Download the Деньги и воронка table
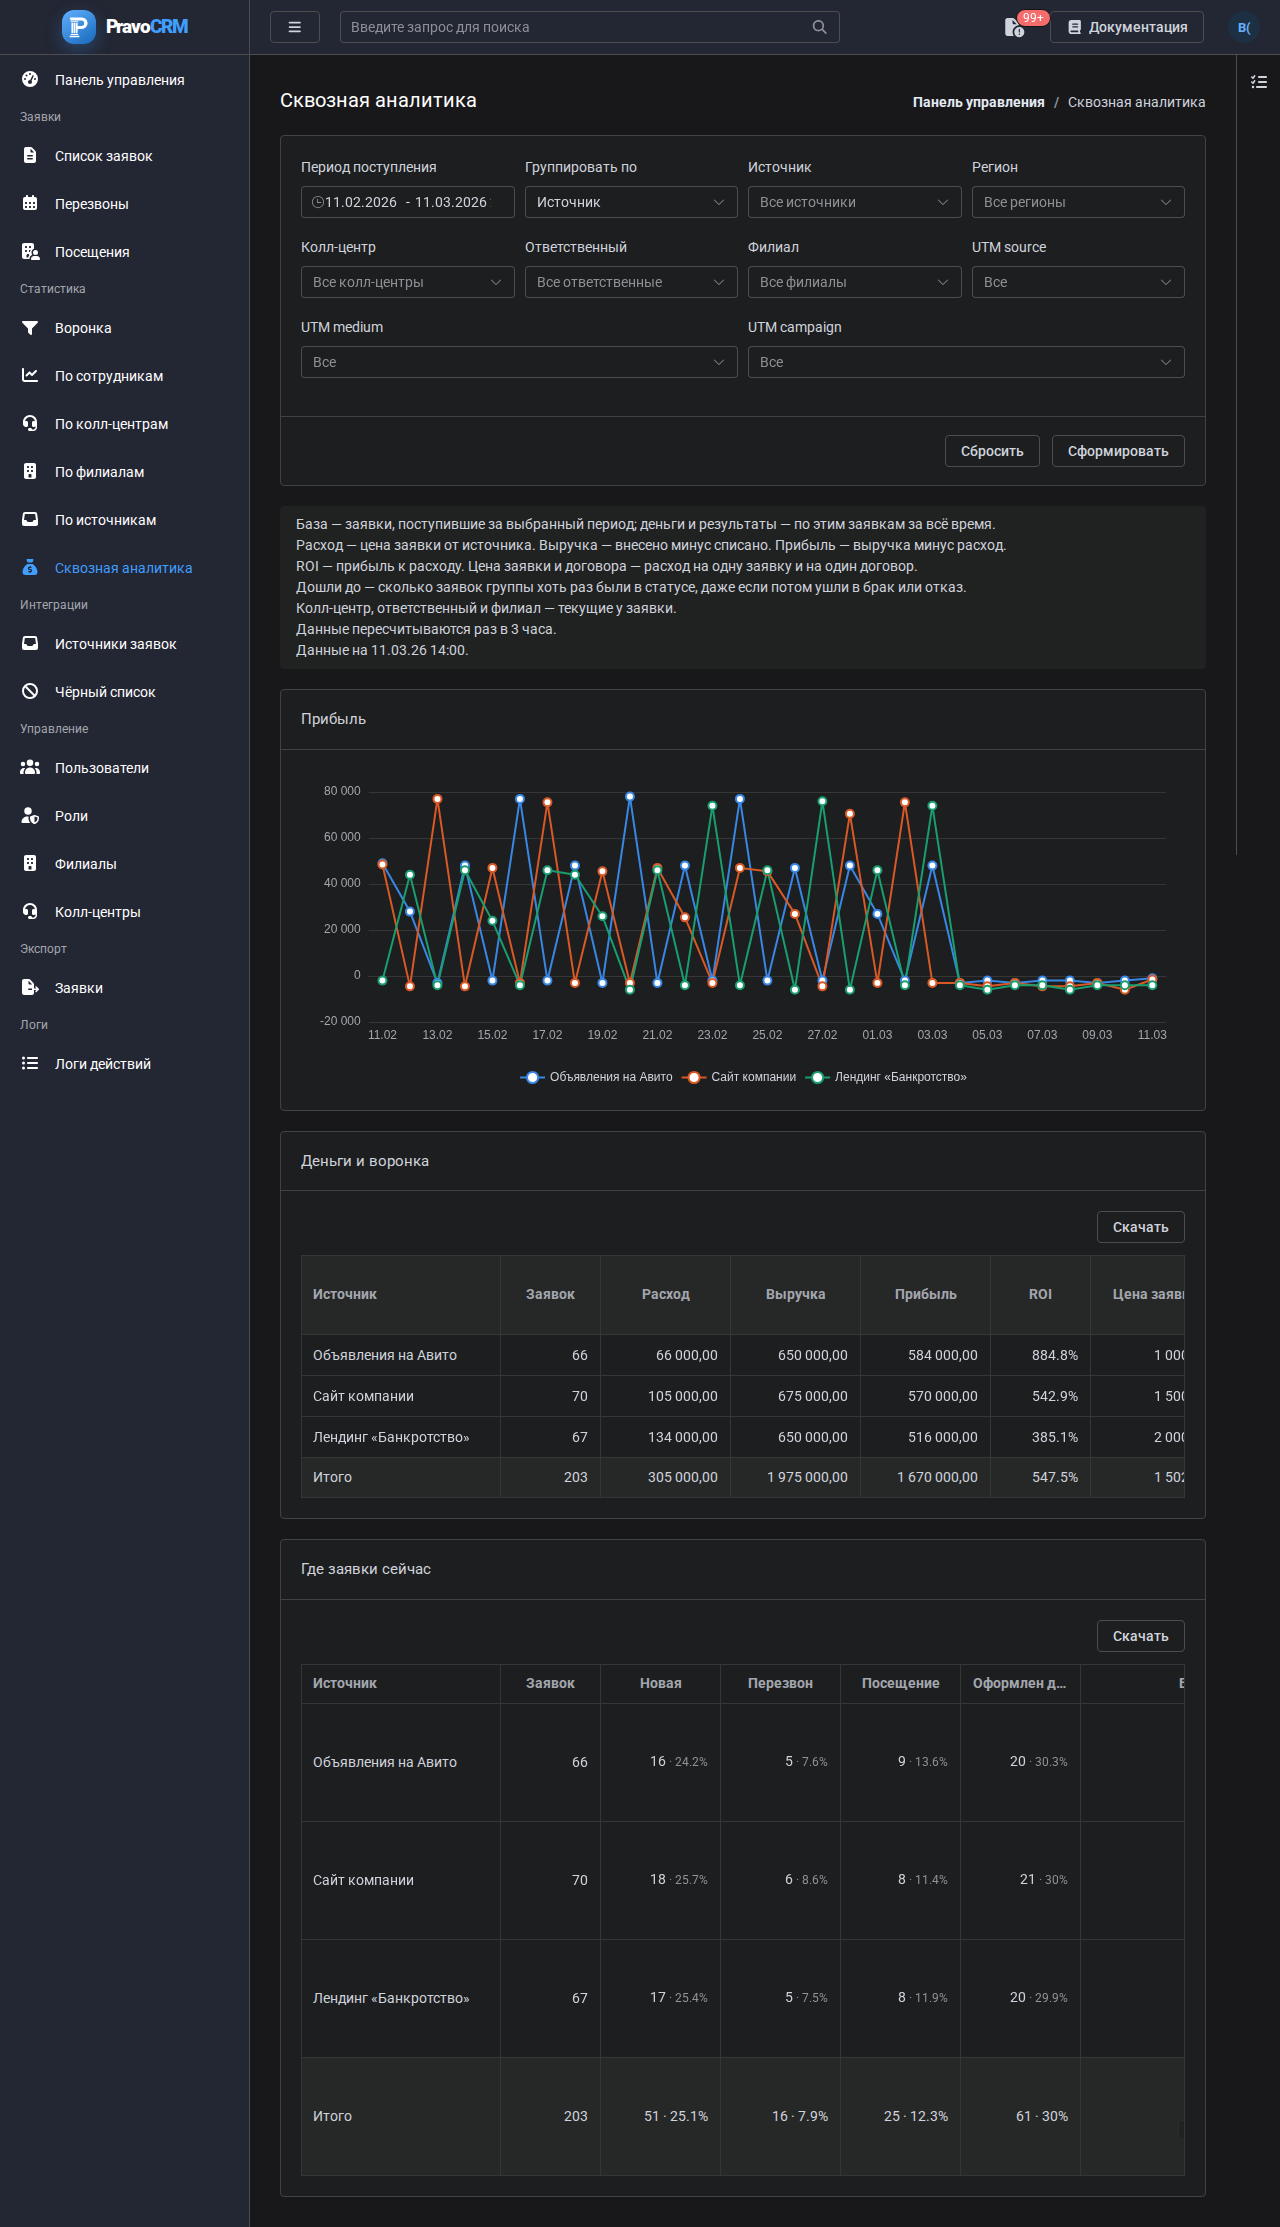The height and width of the screenshot is (2227, 1280). click(x=1141, y=1227)
